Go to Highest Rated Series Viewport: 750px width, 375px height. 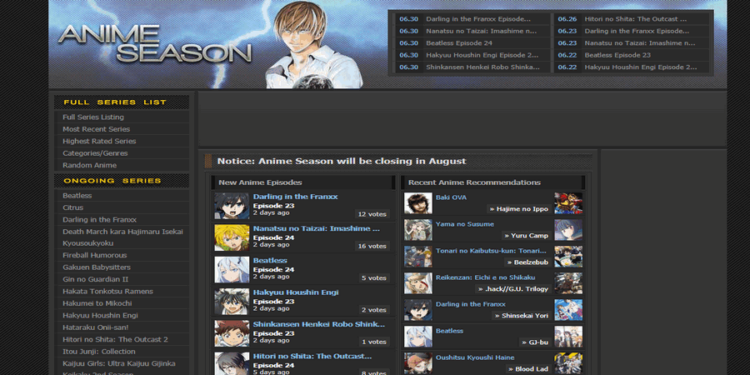(x=99, y=141)
